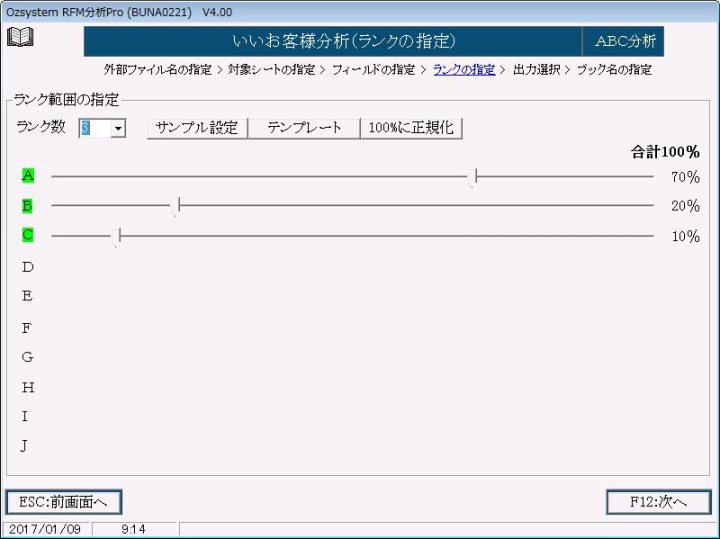Viewport: 720px width, 539px height.
Task: Click the ABC分析 header button
Action: (624, 41)
